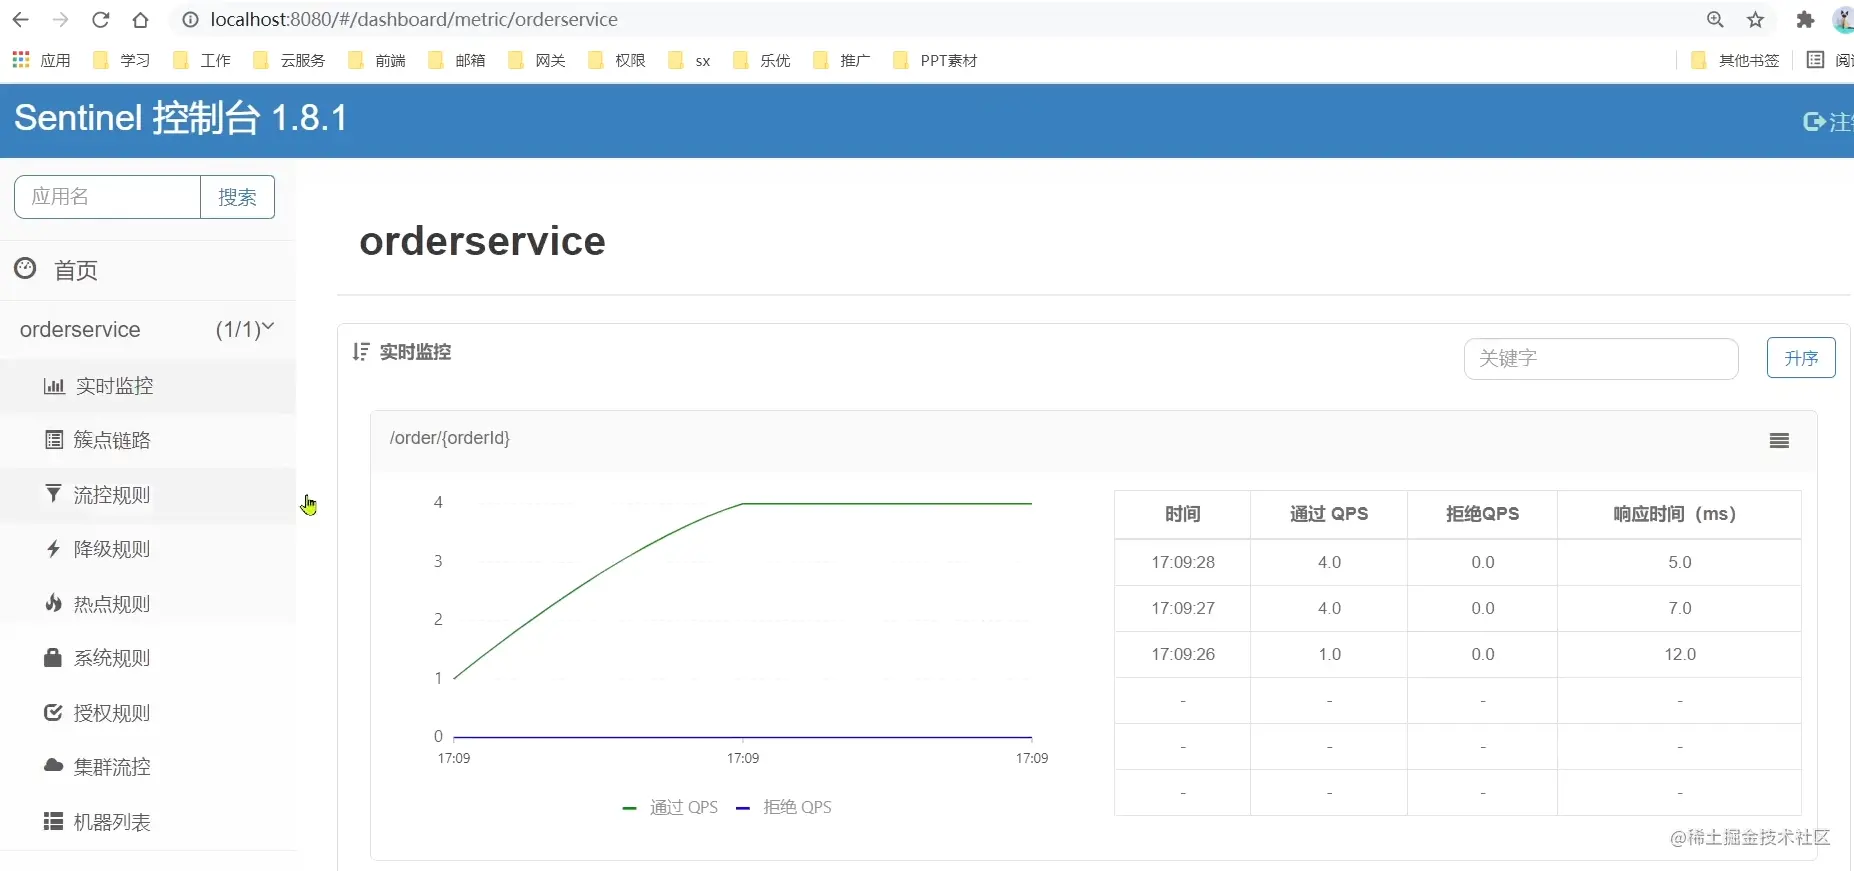The image size is (1854, 871).
Task: Open the 系统规则 menu item
Action: pos(148,658)
